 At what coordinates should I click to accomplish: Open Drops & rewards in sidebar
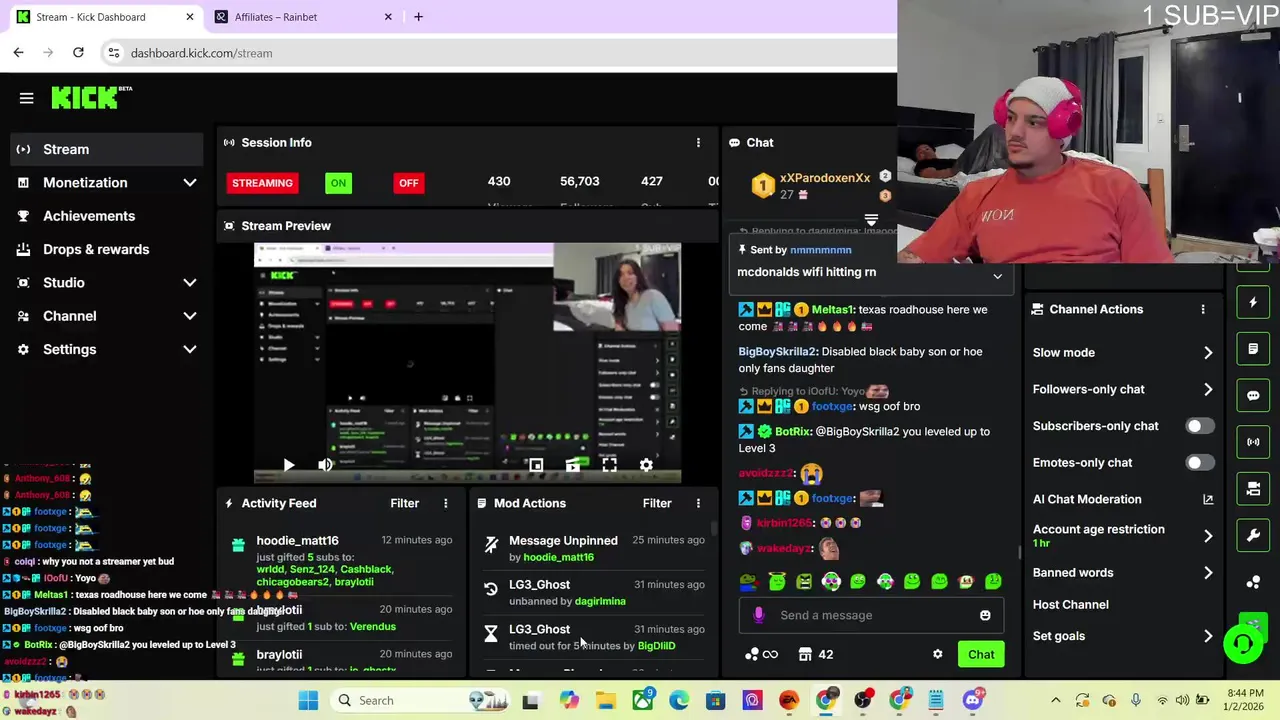pyautogui.click(x=107, y=249)
